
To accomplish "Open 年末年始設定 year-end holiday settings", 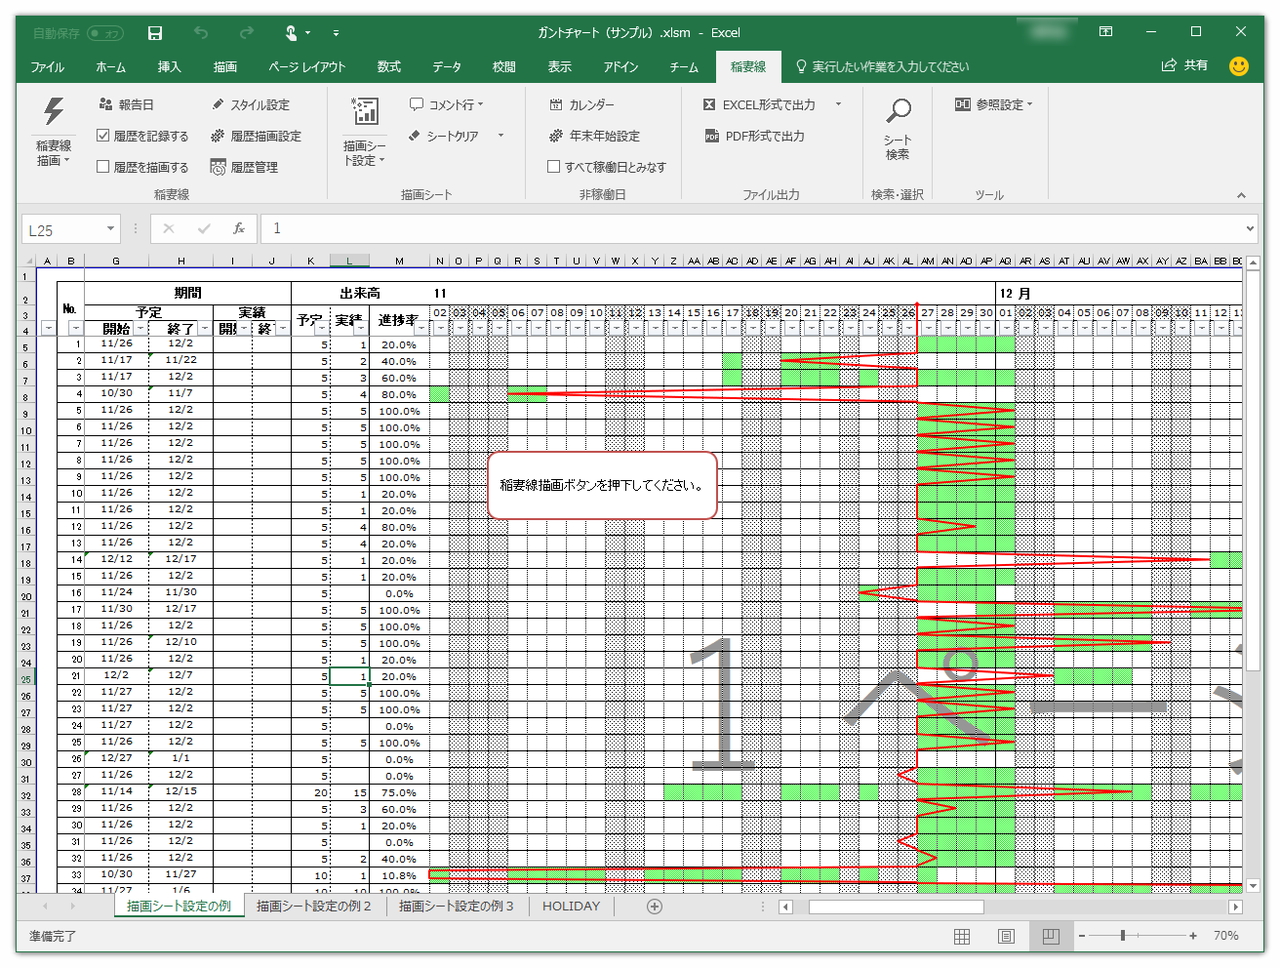I will click(x=594, y=136).
